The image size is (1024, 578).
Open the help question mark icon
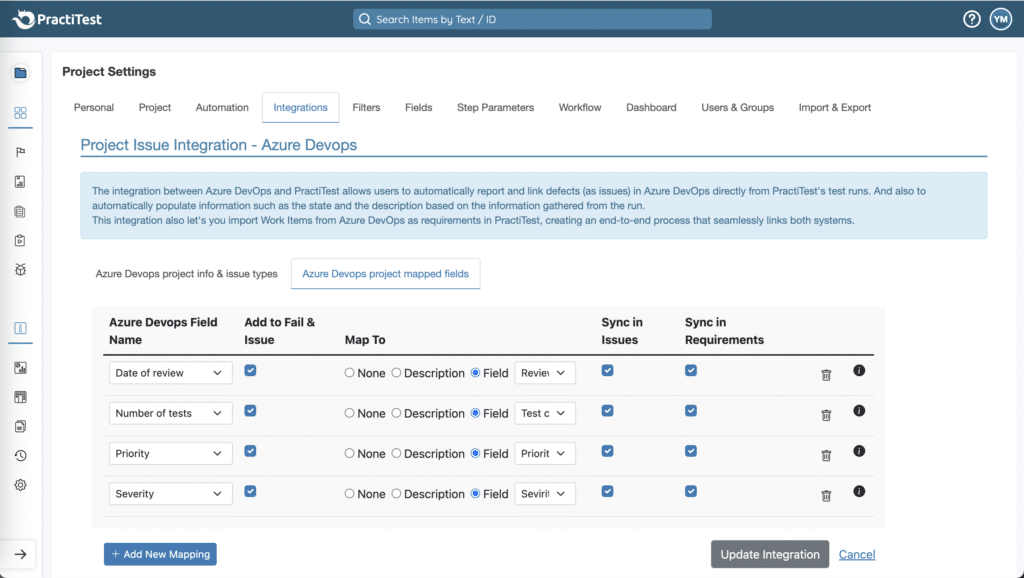point(971,18)
